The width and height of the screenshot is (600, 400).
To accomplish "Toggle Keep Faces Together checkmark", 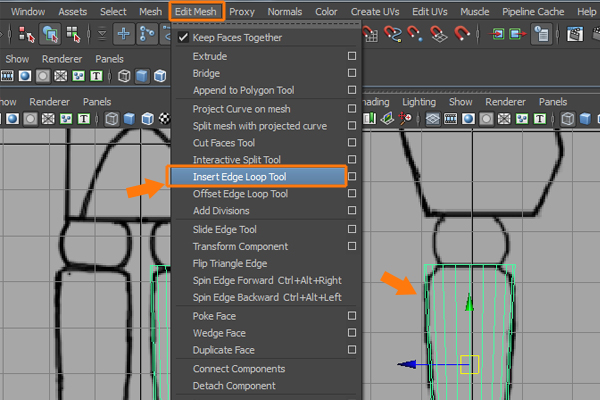I will pyautogui.click(x=182, y=38).
